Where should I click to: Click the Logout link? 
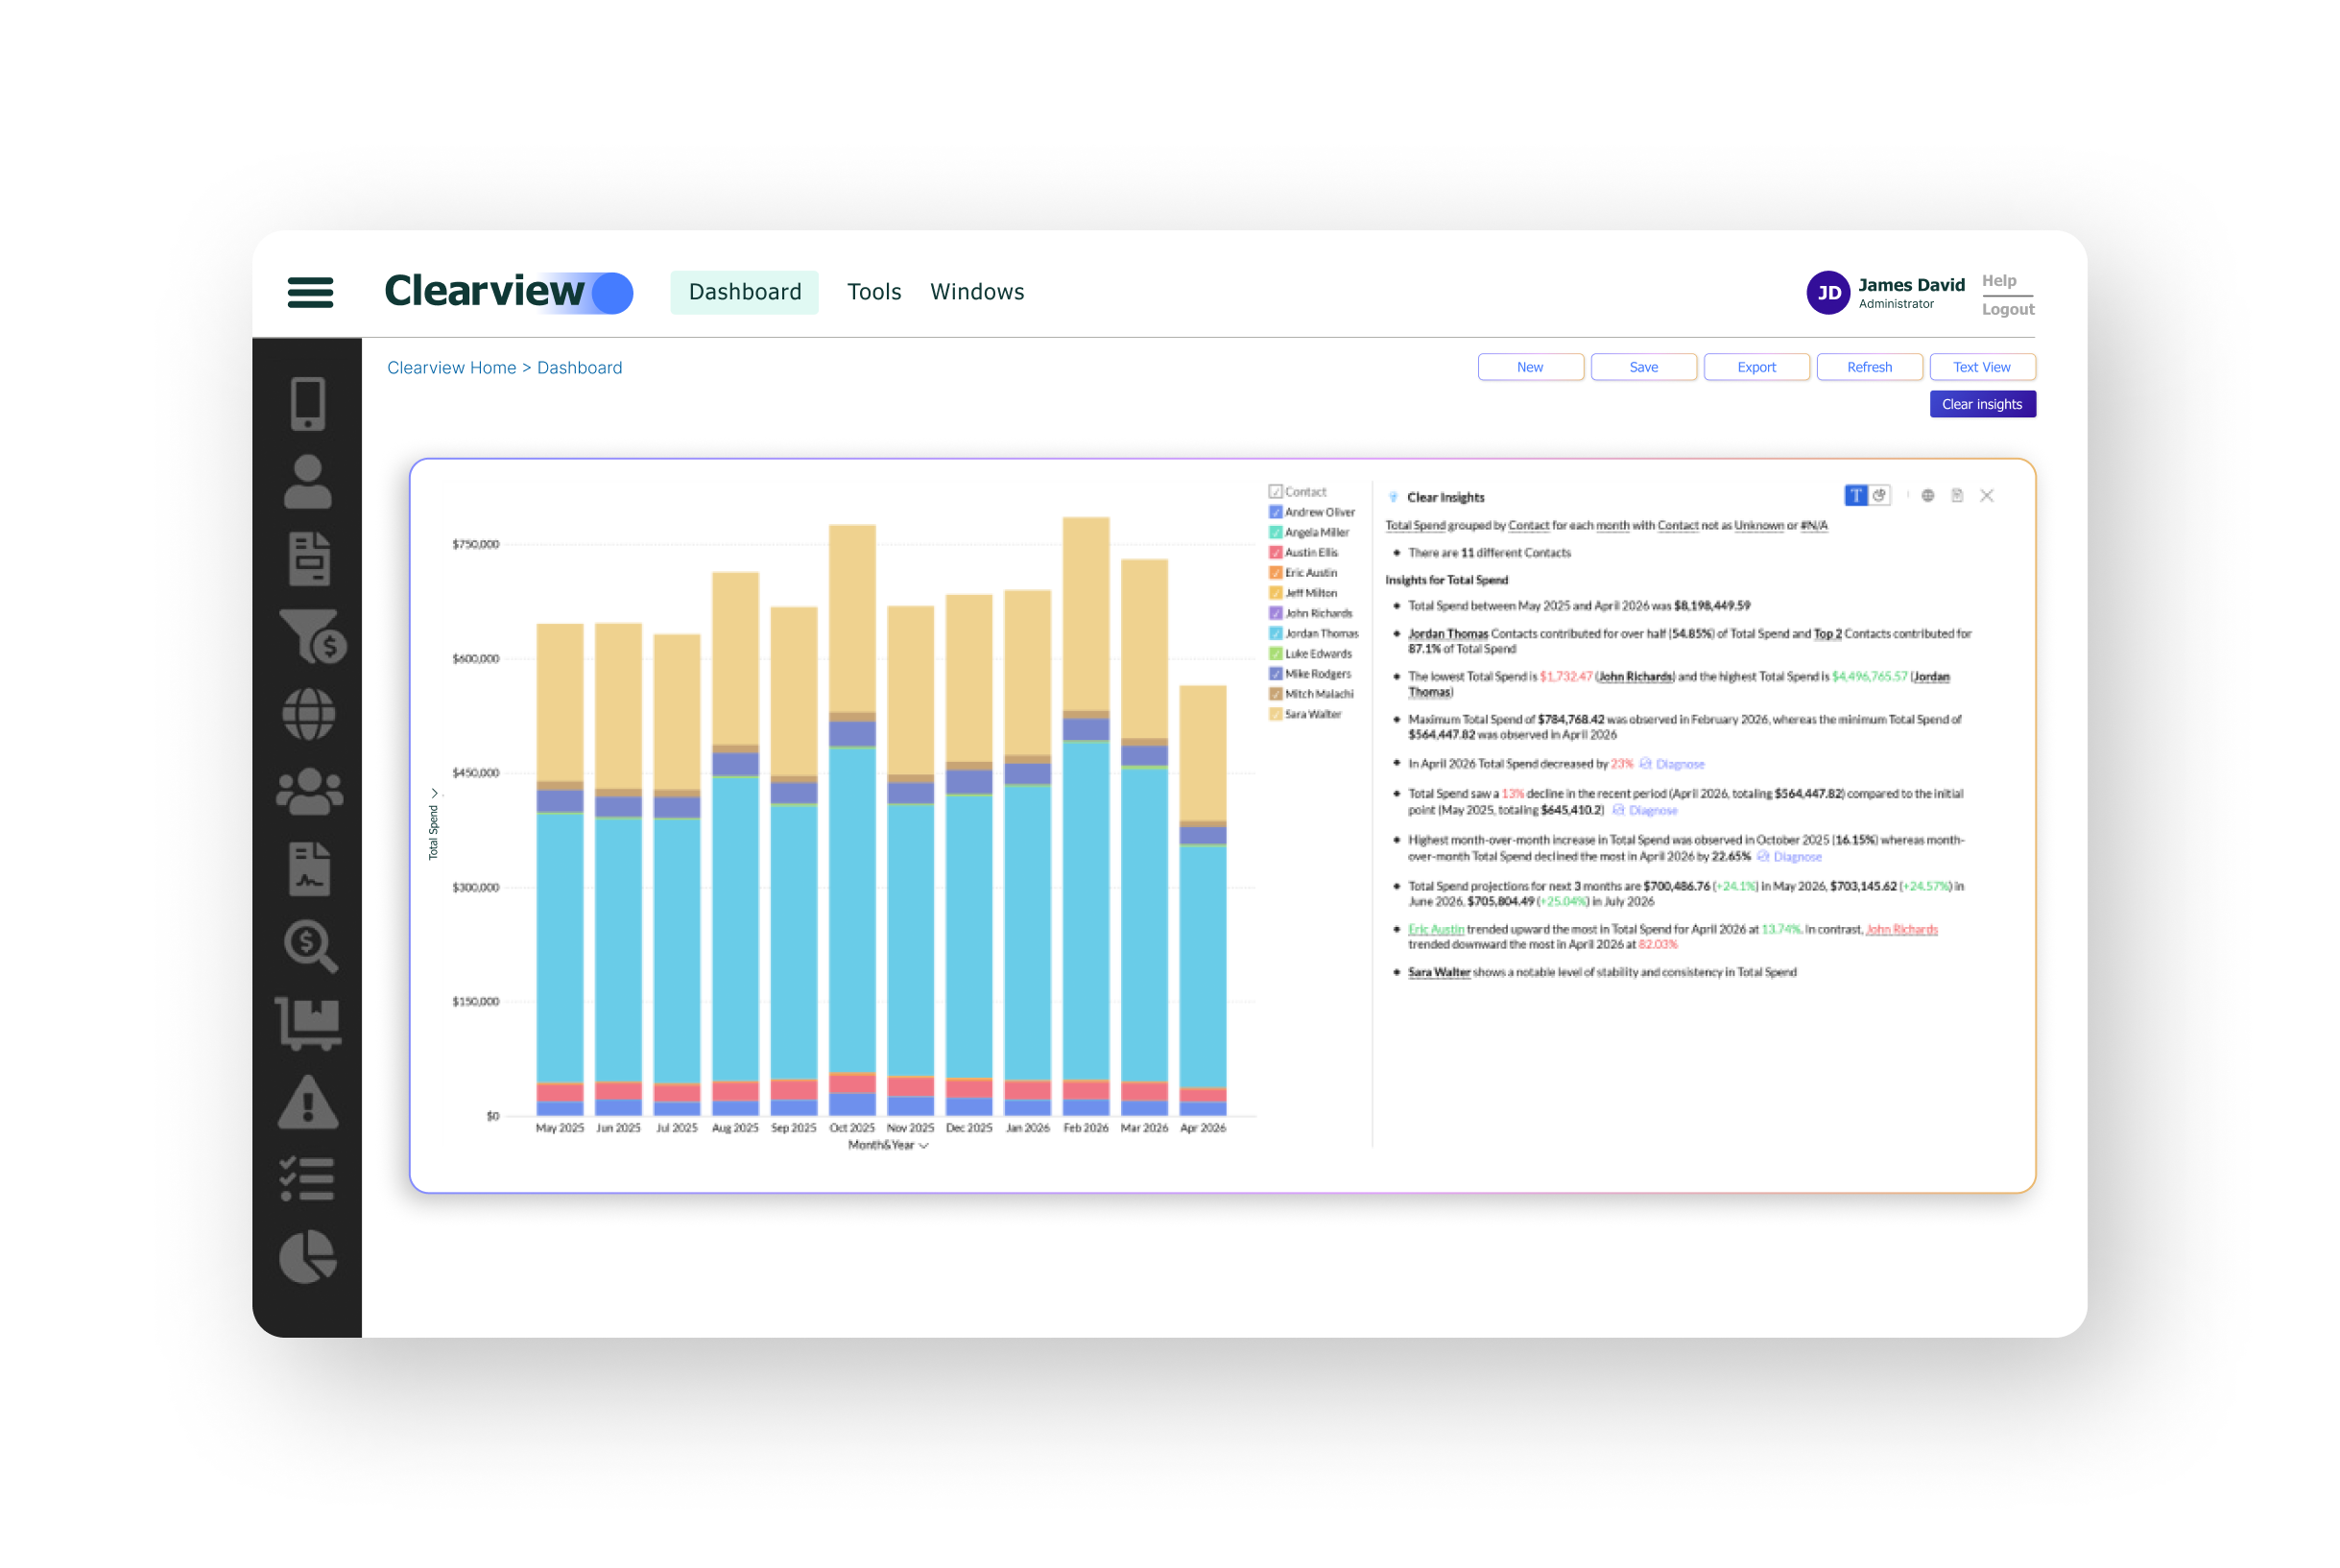pyautogui.click(x=2008, y=309)
